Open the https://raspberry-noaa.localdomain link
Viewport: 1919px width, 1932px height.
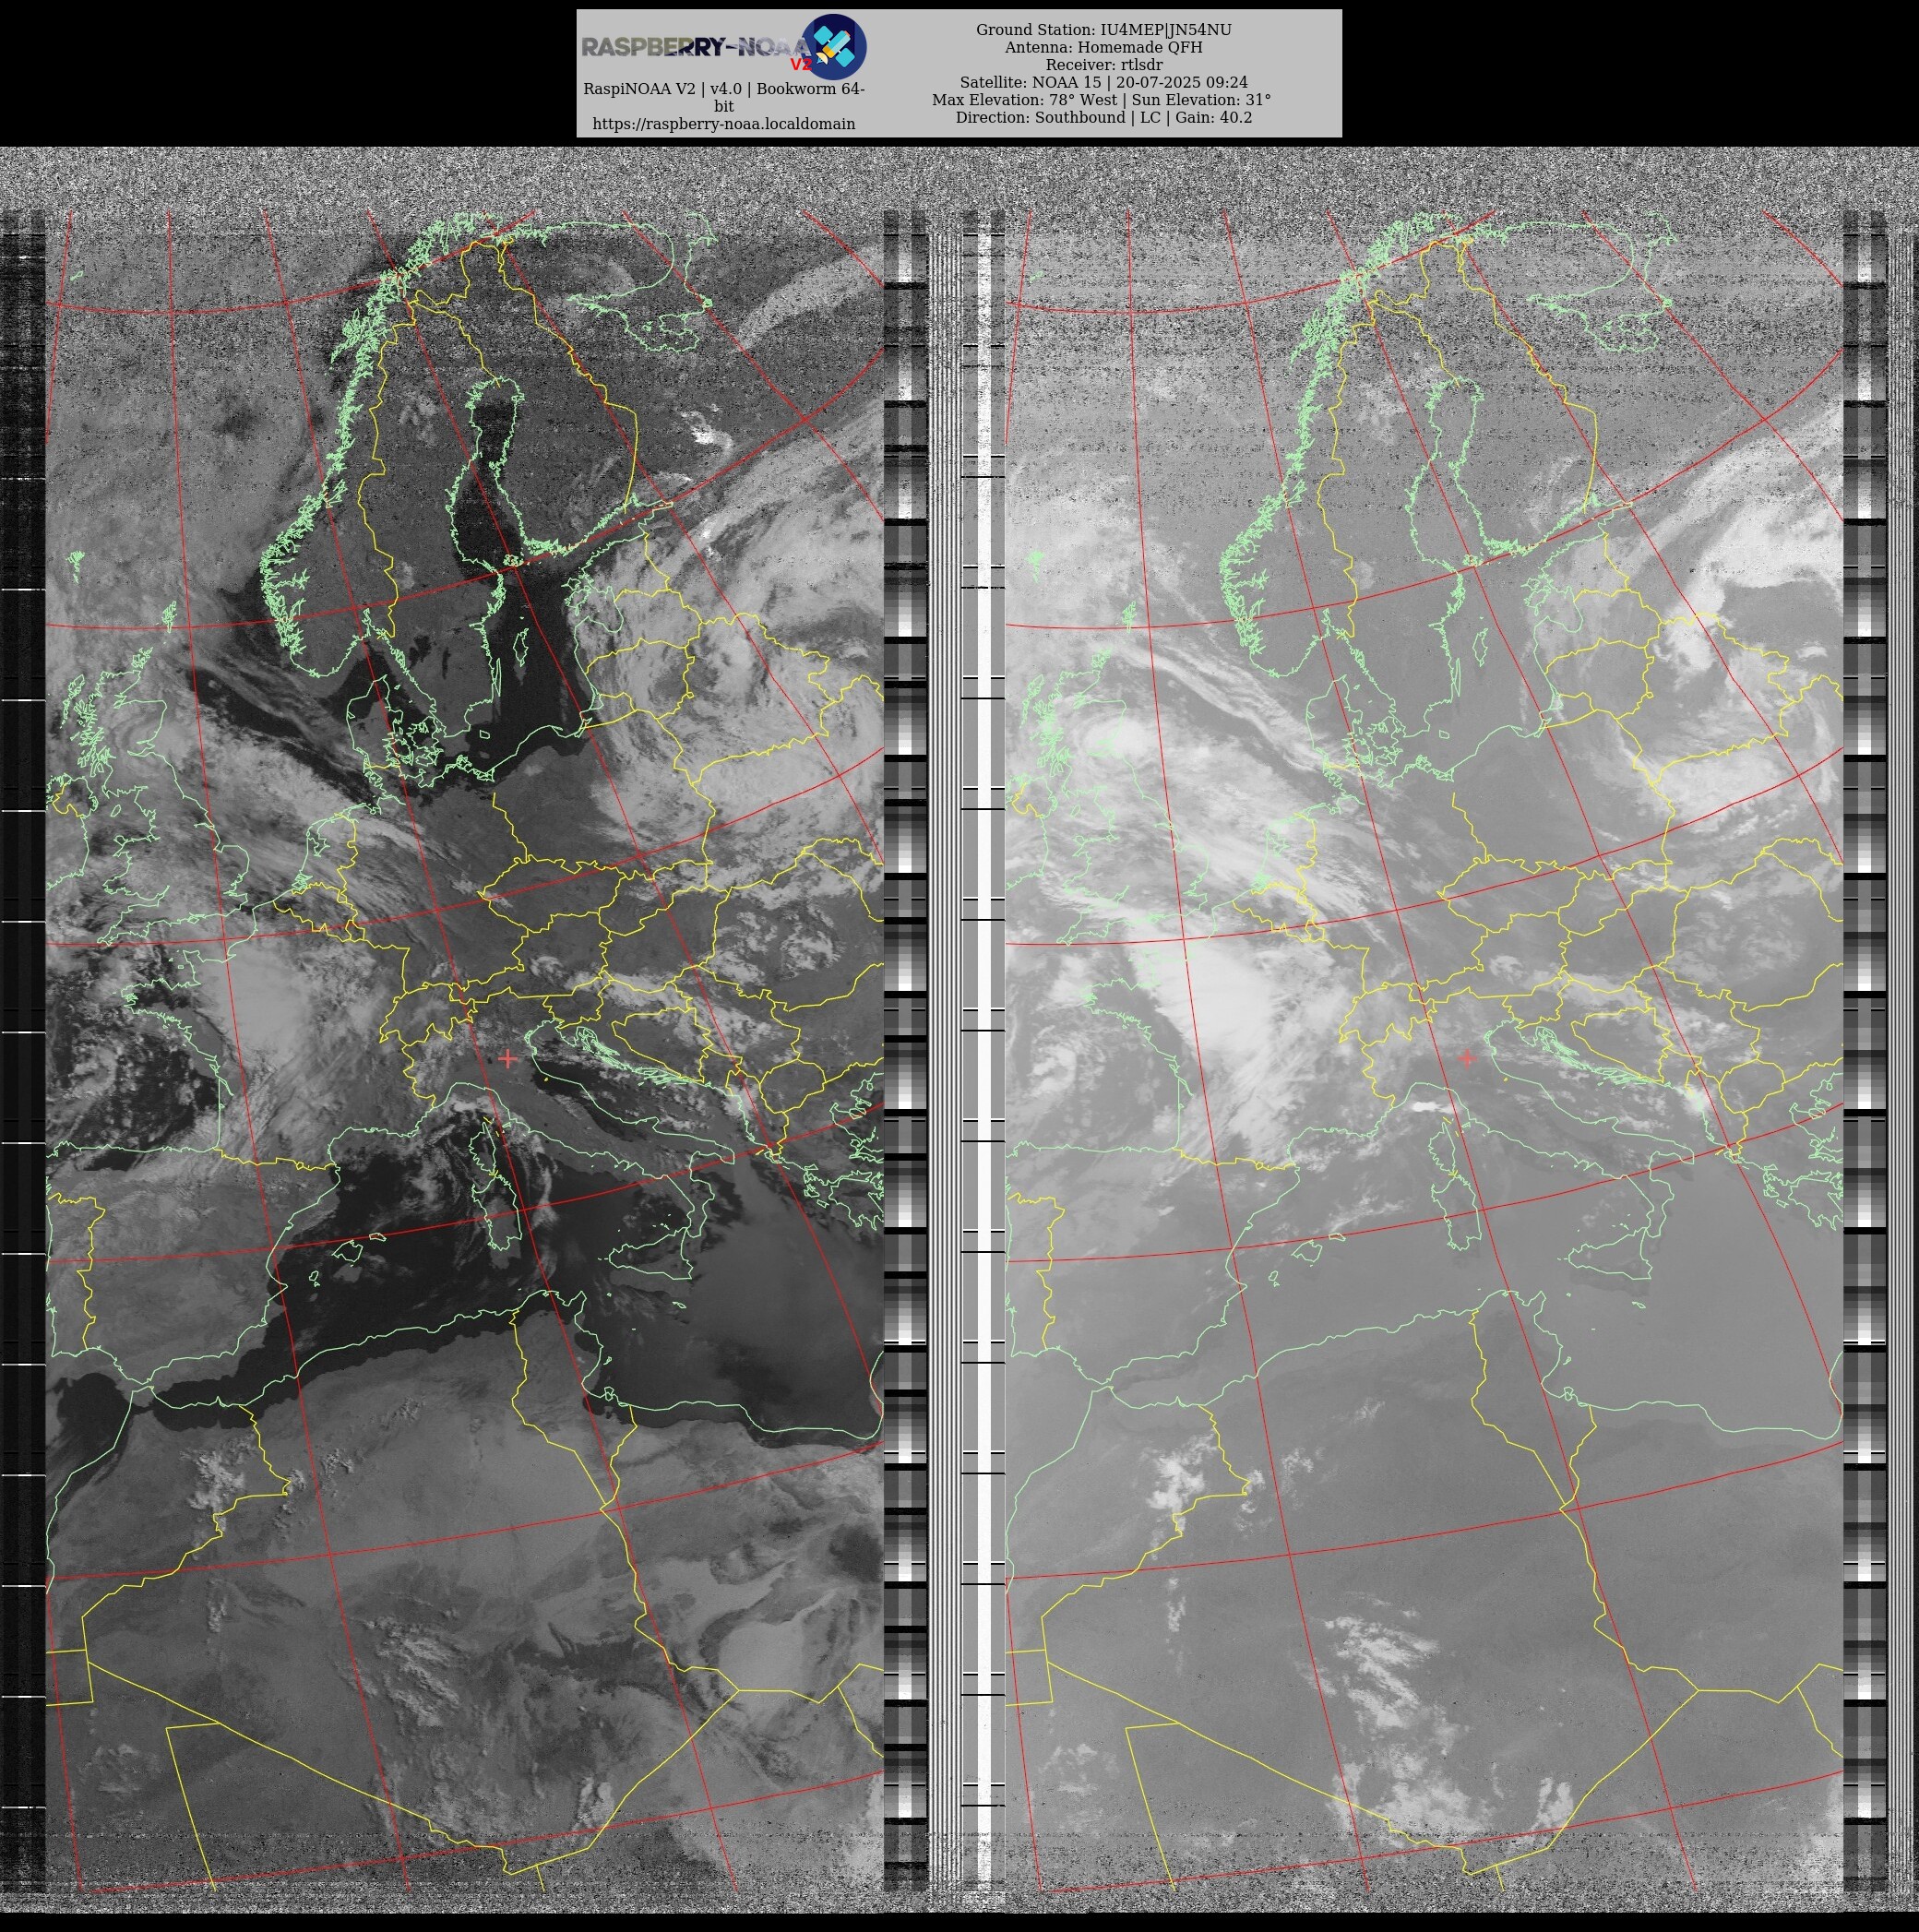pos(724,124)
